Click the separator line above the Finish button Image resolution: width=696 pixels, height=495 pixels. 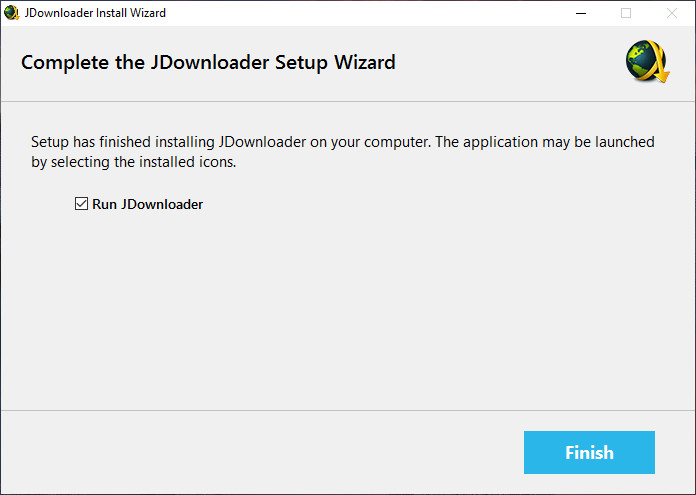[348, 410]
